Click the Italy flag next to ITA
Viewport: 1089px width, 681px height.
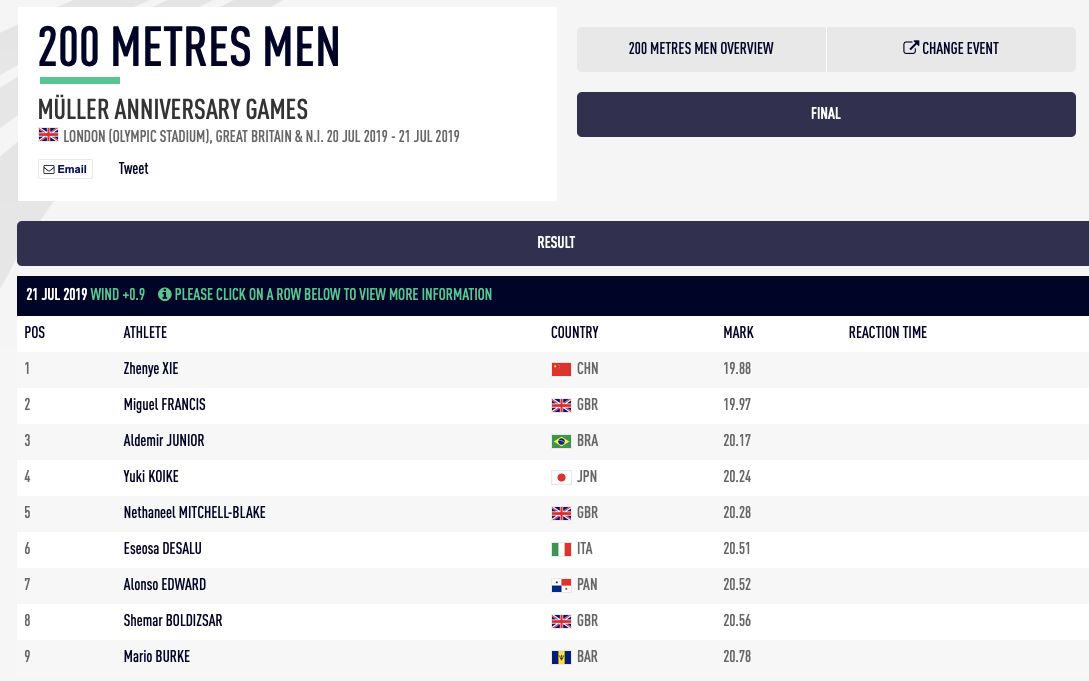tap(561, 550)
